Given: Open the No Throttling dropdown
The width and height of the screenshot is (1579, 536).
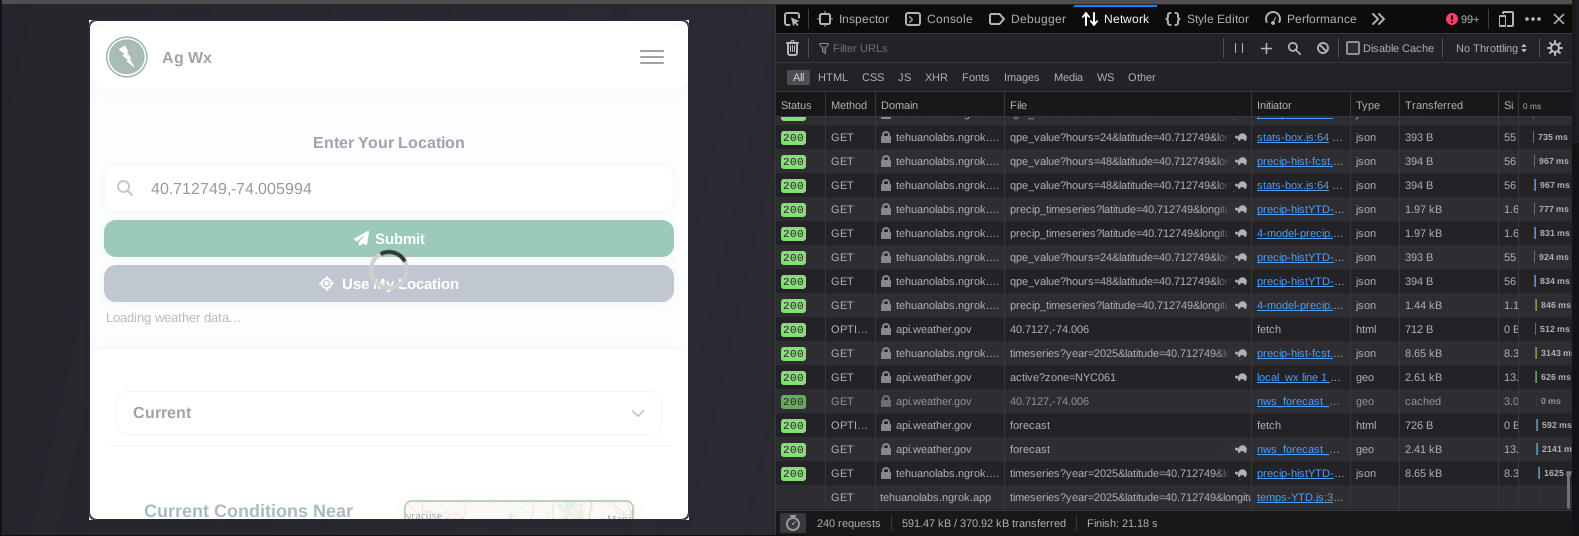Looking at the screenshot, I should click(x=1490, y=48).
